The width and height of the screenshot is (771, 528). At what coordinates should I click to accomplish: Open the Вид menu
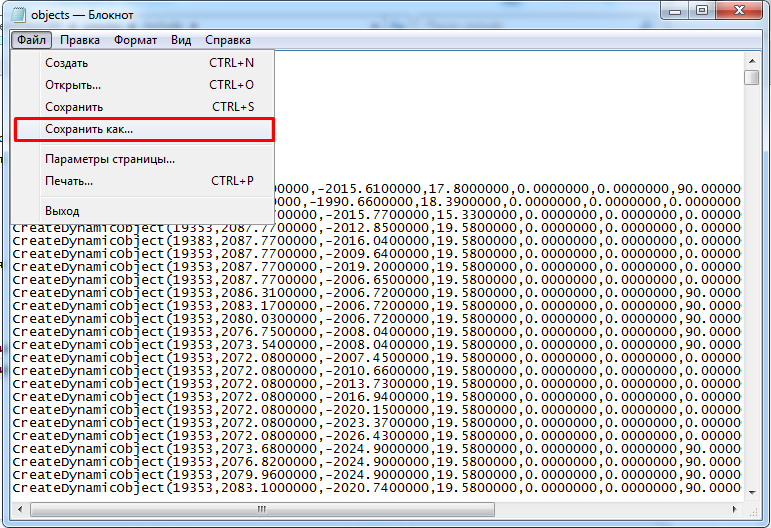pos(181,40)
